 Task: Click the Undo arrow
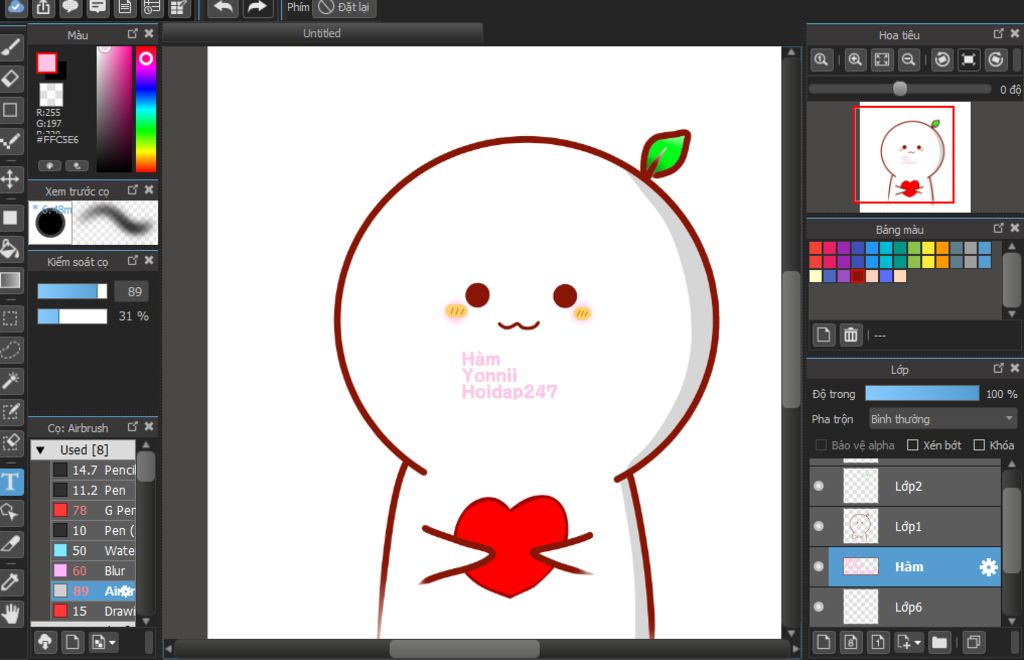tap(223, 8)
